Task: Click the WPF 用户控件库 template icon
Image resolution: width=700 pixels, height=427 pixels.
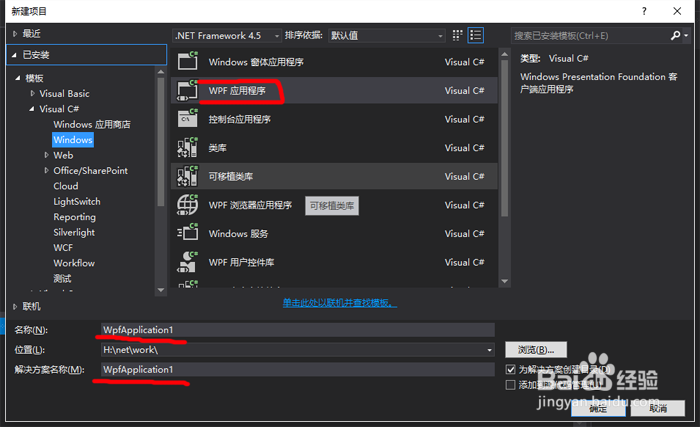Action: [188, 262]
